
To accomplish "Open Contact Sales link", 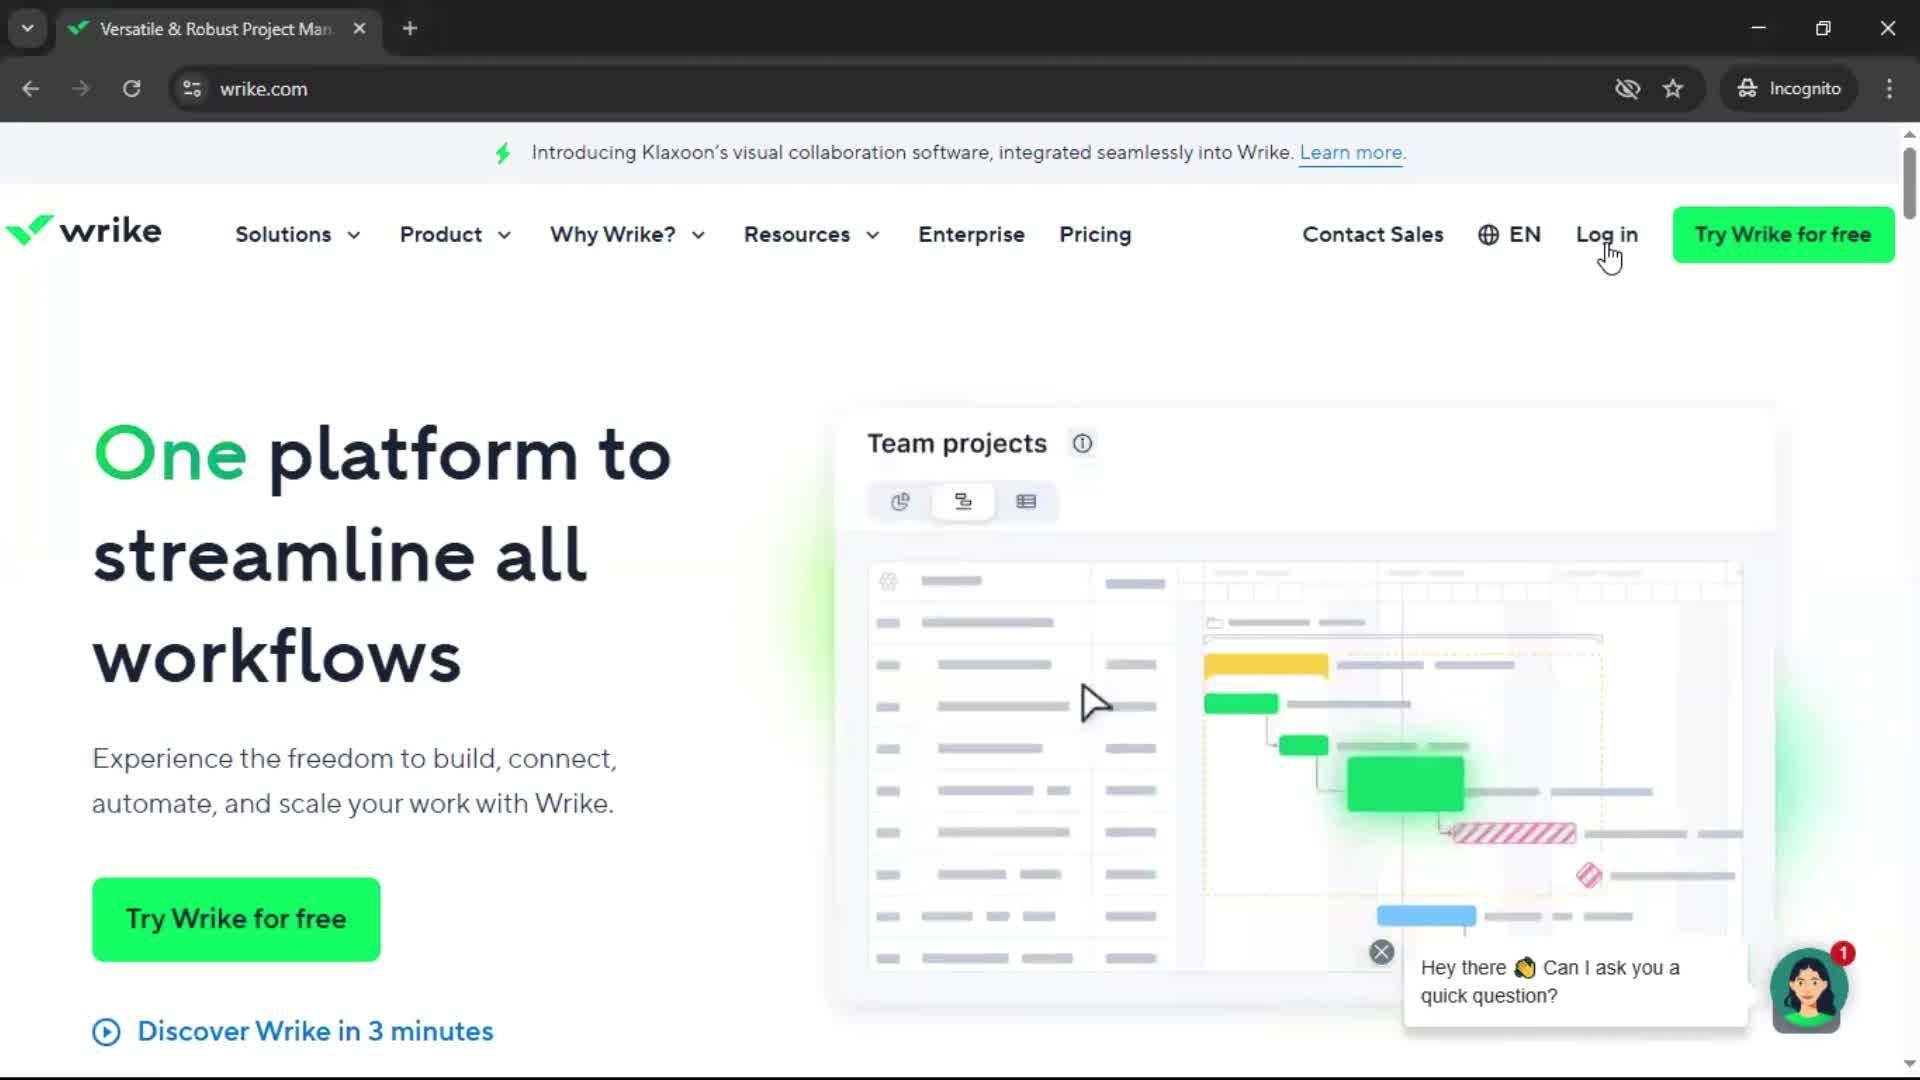I will coord(1372,235).
